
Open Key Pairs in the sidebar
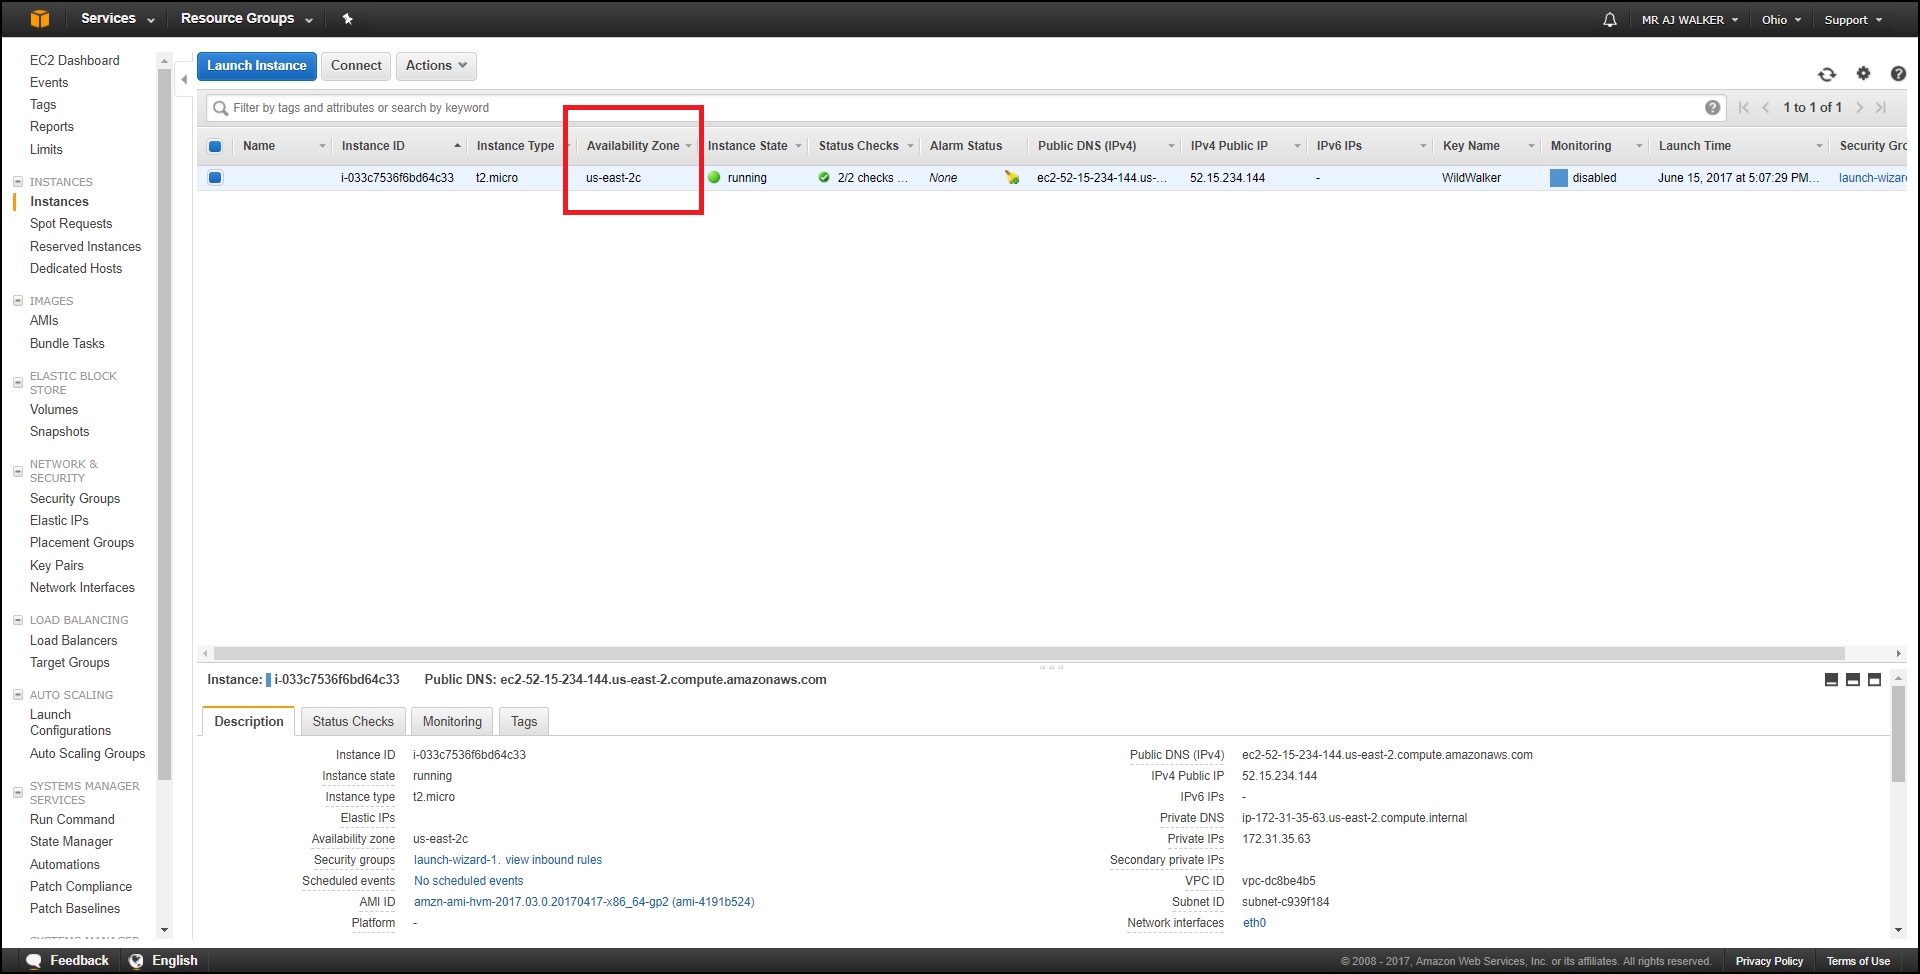56,566
